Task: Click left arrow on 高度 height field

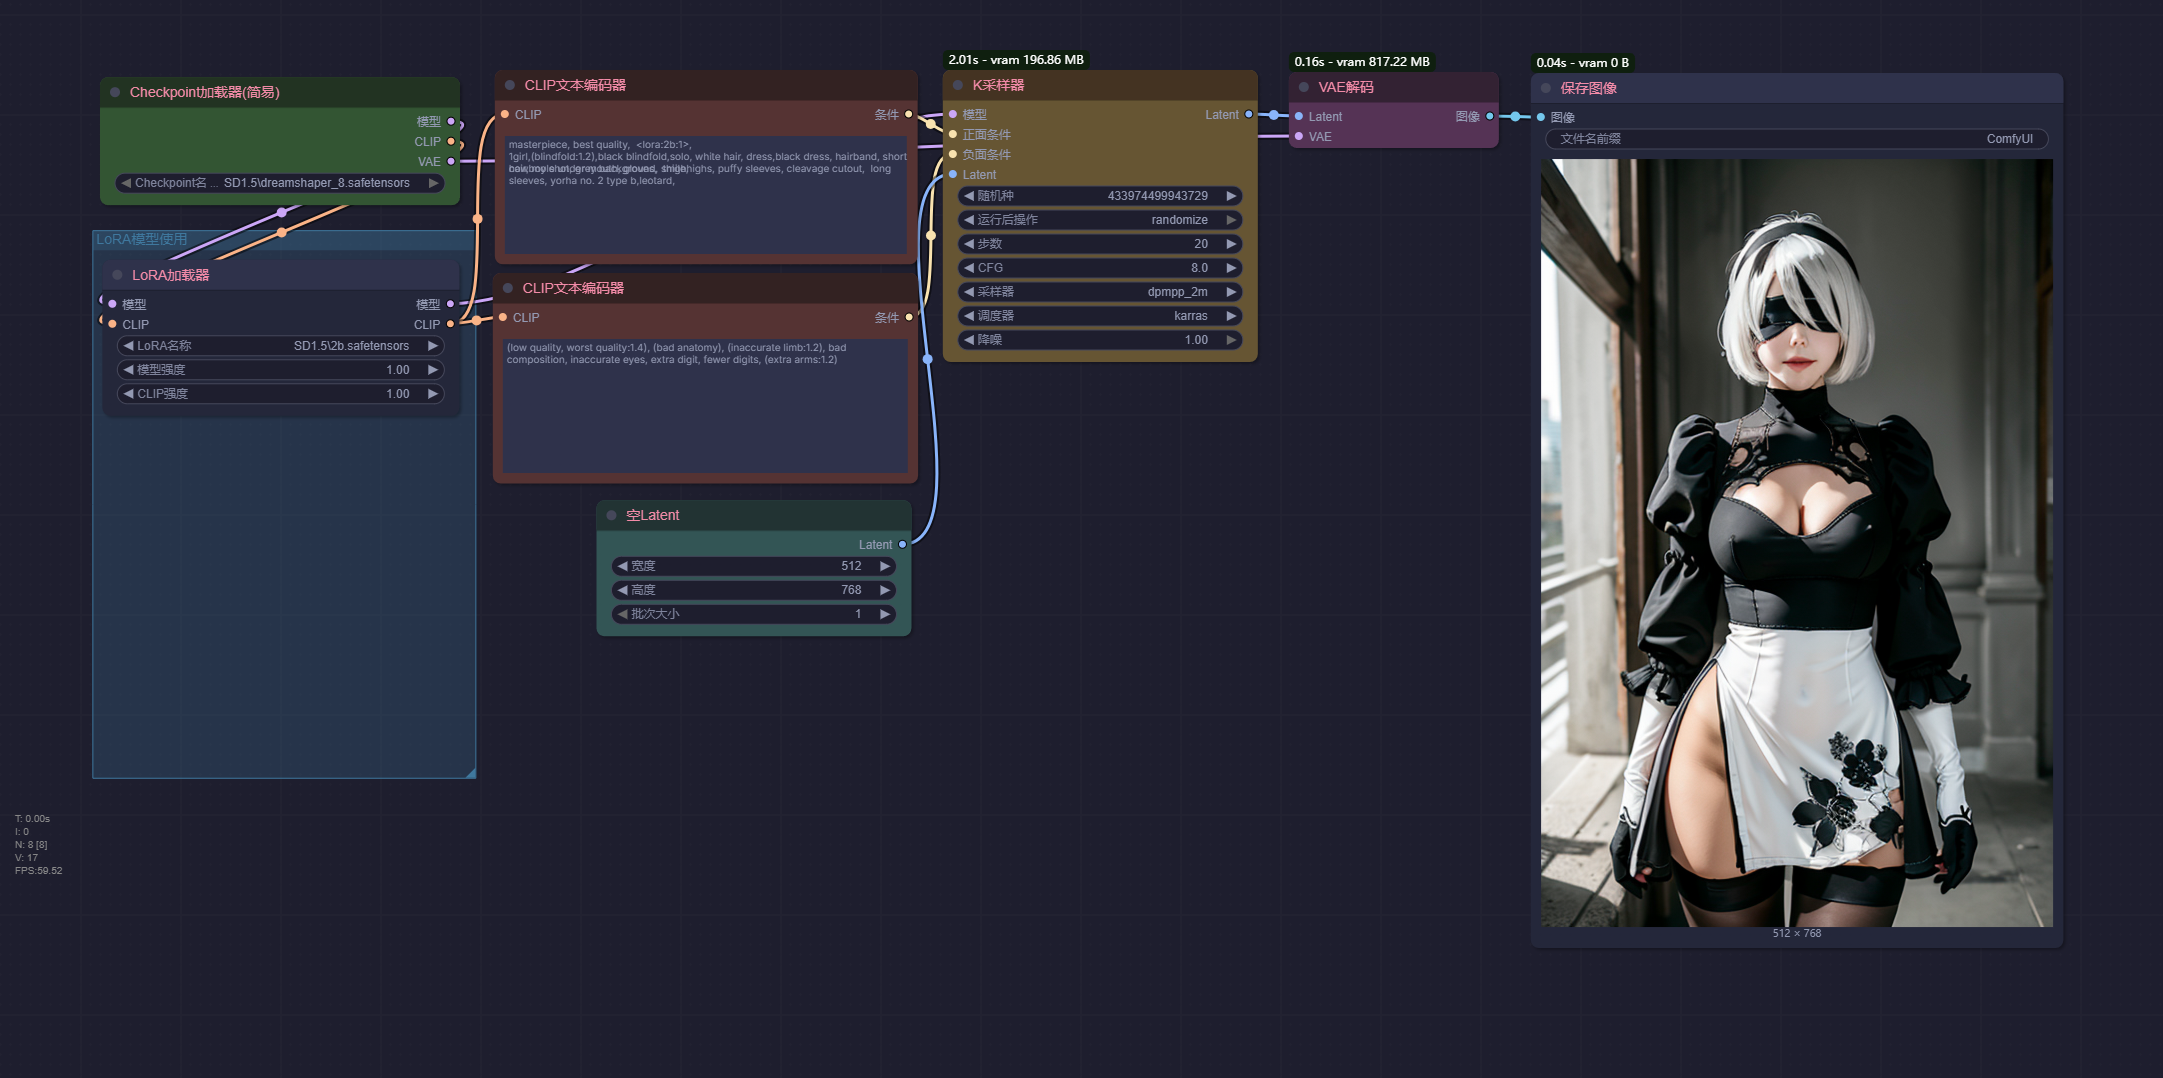Action: pyautogui.click(x=623, y=590)
